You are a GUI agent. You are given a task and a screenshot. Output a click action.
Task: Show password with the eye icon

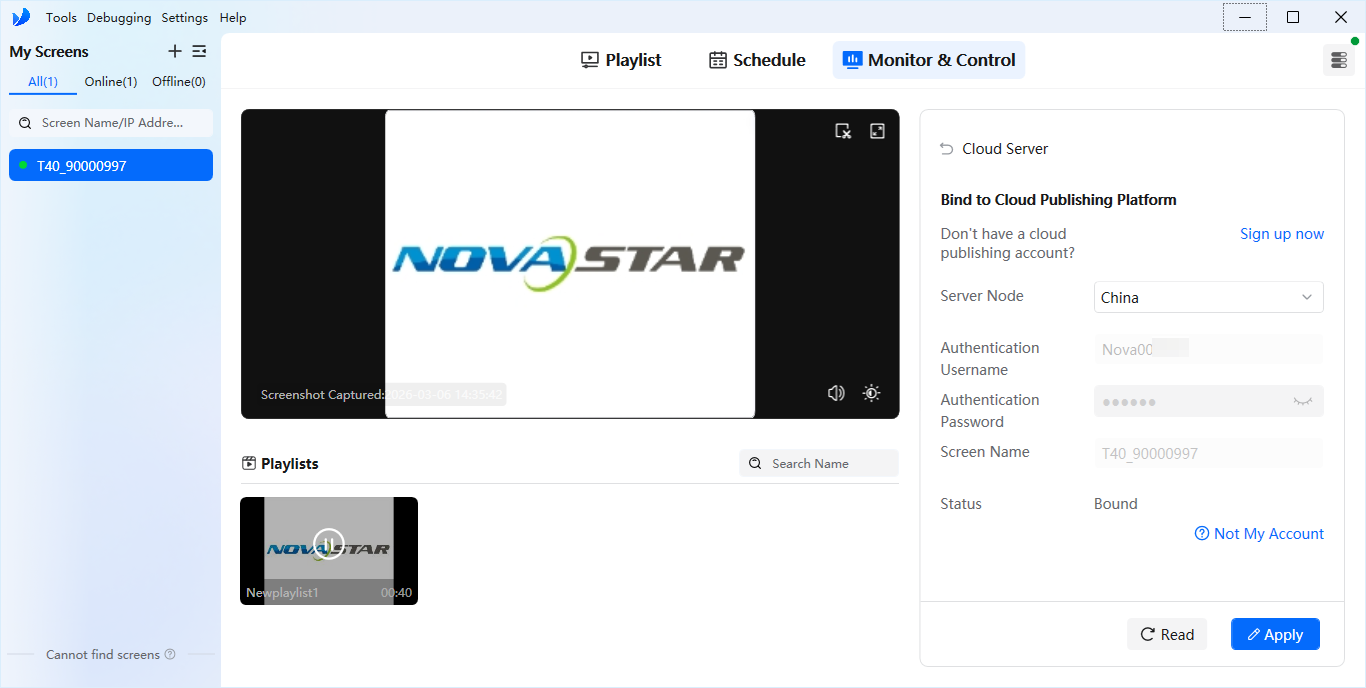[1302, 401]
